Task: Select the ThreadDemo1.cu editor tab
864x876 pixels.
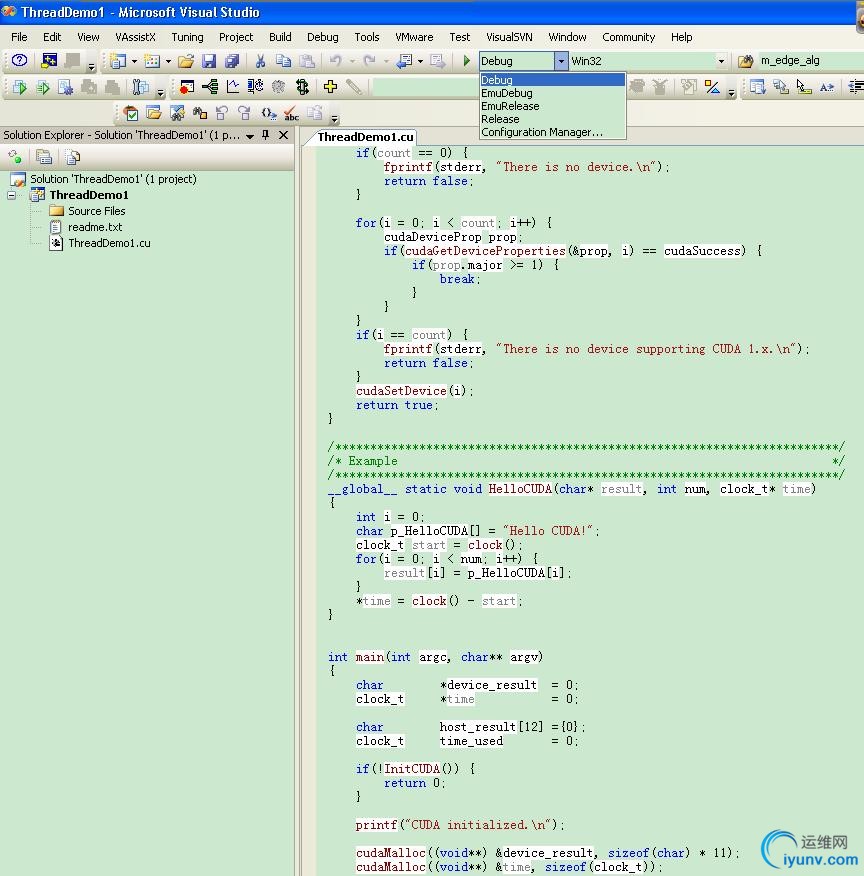Action: pos(365,137)
